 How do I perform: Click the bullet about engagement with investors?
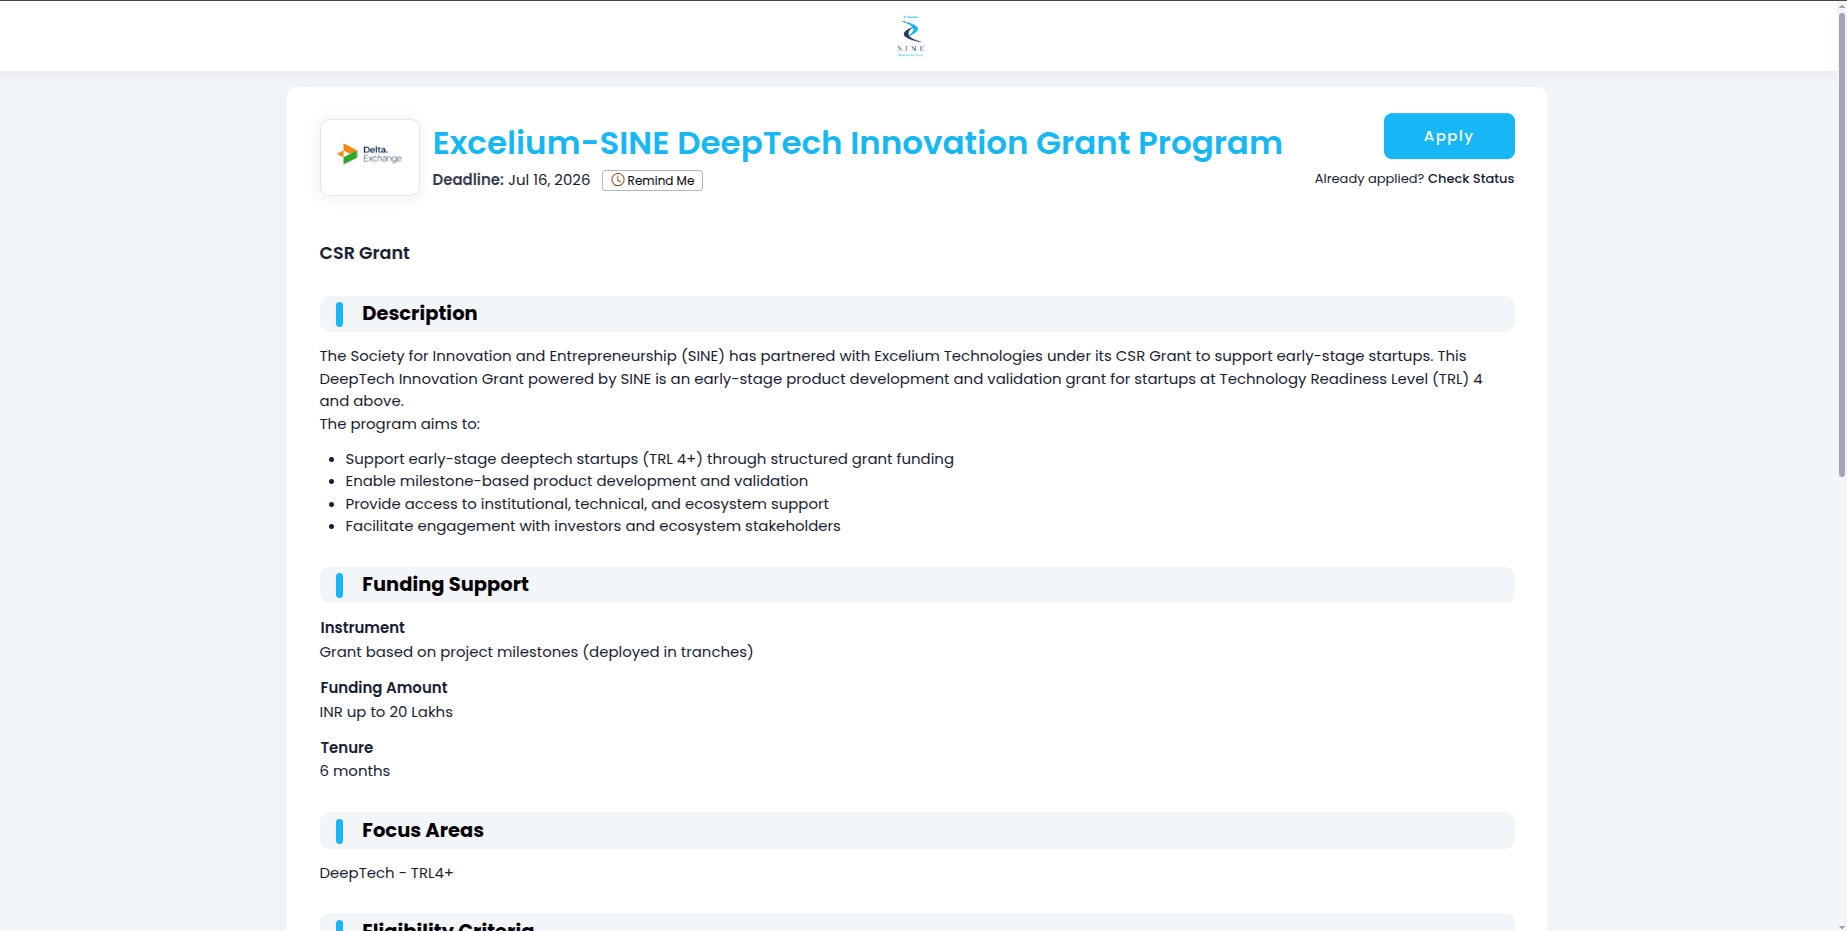click(x=593, y=526)
